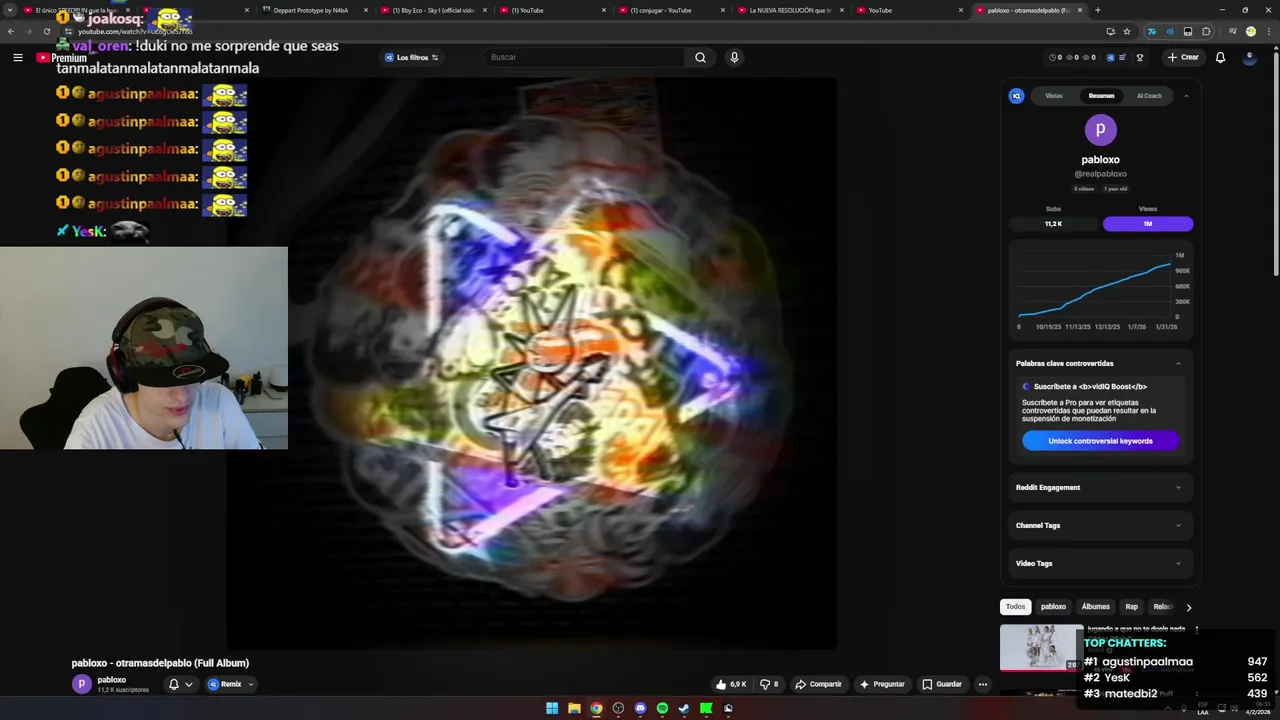Image resolution: width=1280 pixels, height=720 pixels.
Task: Open the account avatar menu
Action: (x=1249, y=57)
